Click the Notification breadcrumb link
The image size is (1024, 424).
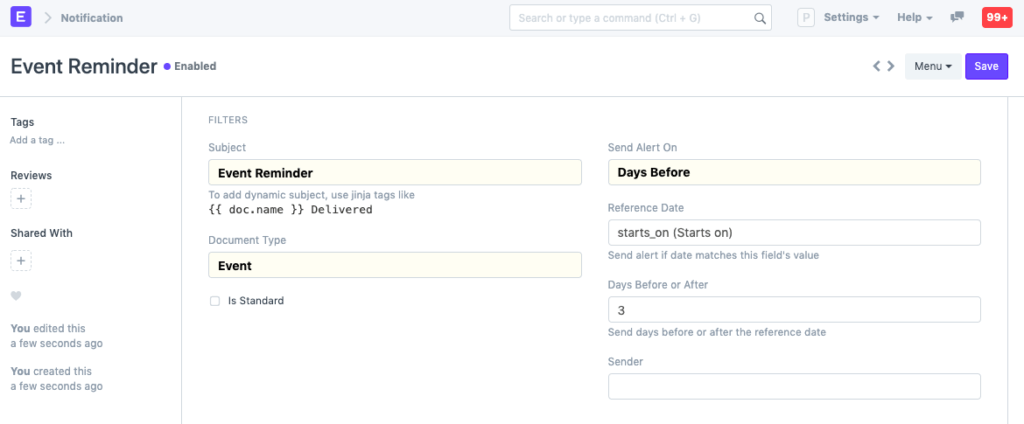click(92, 18)
